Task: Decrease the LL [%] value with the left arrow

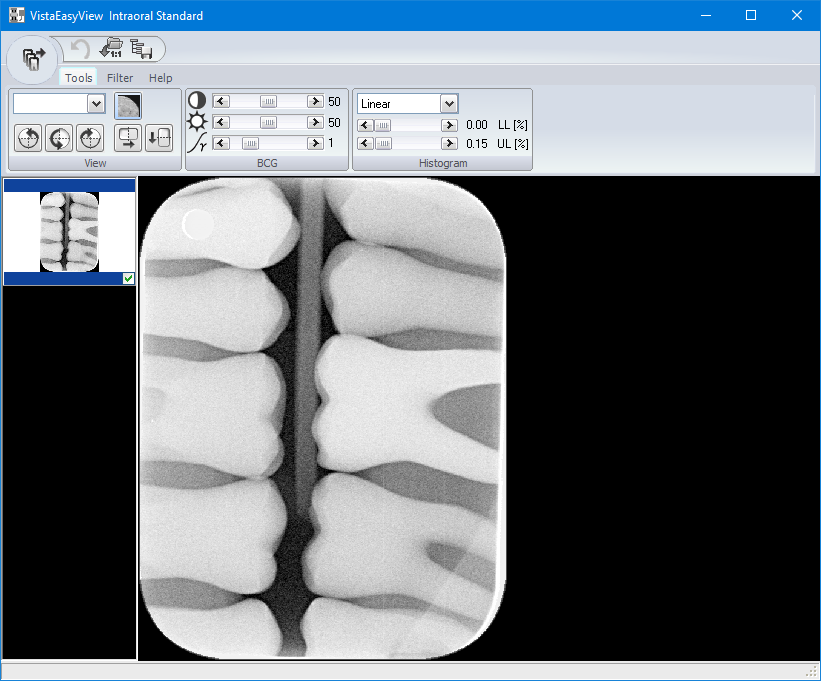Action: [x=366, y=125]
